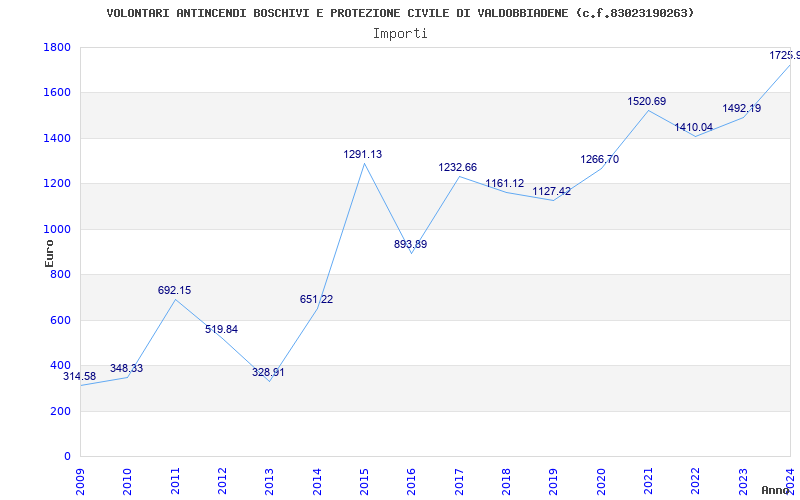800x500 pixels.
Task: Click the x-axis year 2020
Action: [x=601, y=481]
